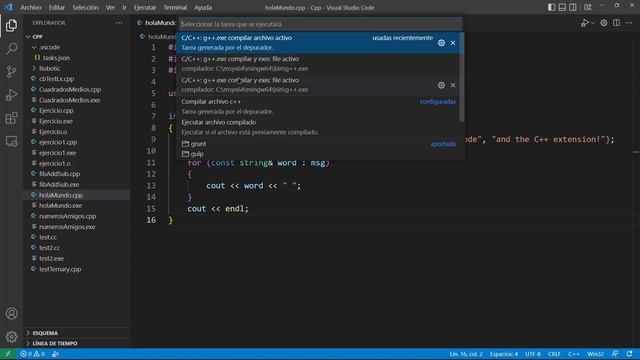This screenshot has height=360, width=640.
Task: Toggle the primary side bar layout icon
Action: pos(551,7)
